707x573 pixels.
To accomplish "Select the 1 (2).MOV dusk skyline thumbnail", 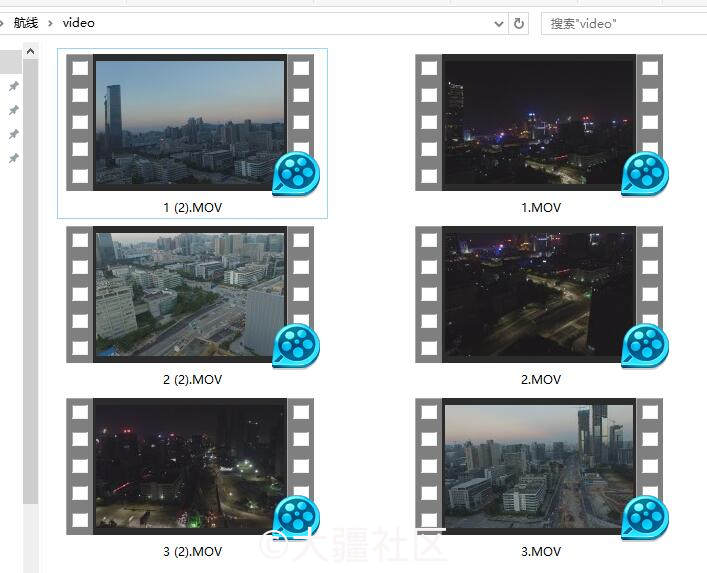I will pos(190,123).
